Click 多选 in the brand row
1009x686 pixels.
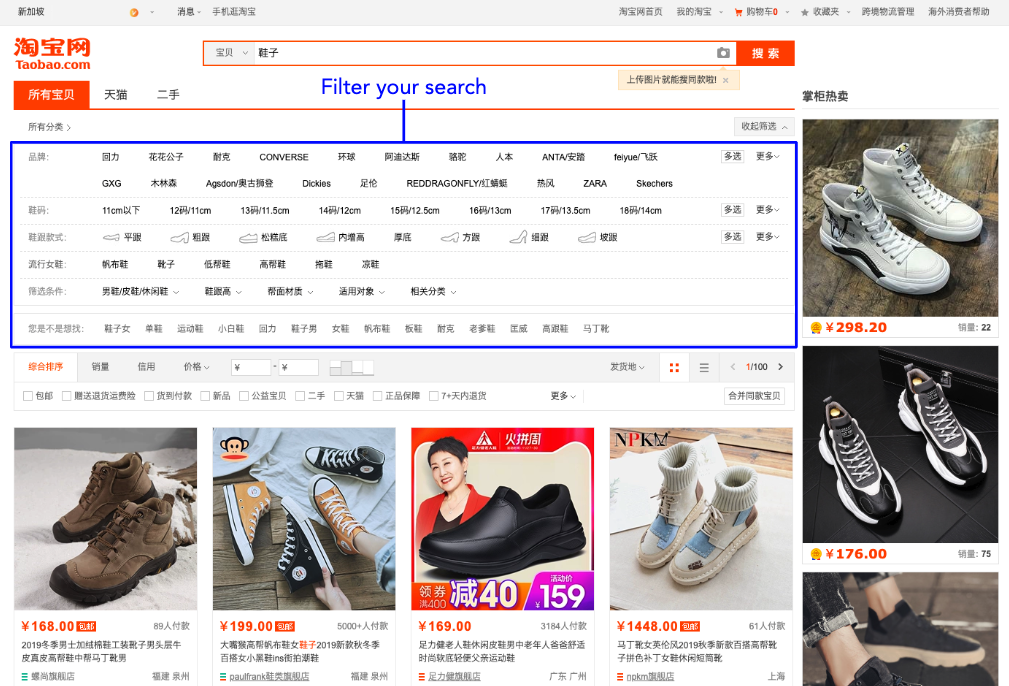[732, 156]
